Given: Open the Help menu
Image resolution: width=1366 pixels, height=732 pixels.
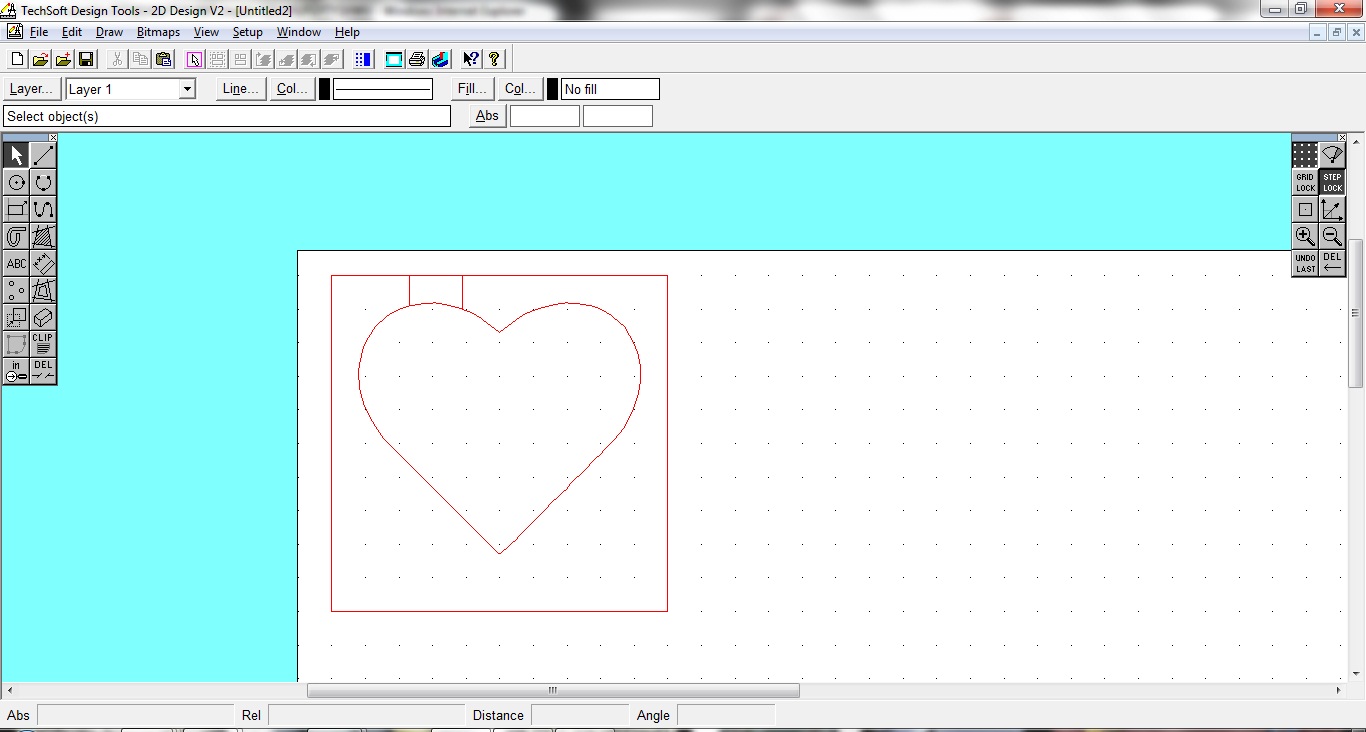Looking at the screenshot, I should (347, 32).
